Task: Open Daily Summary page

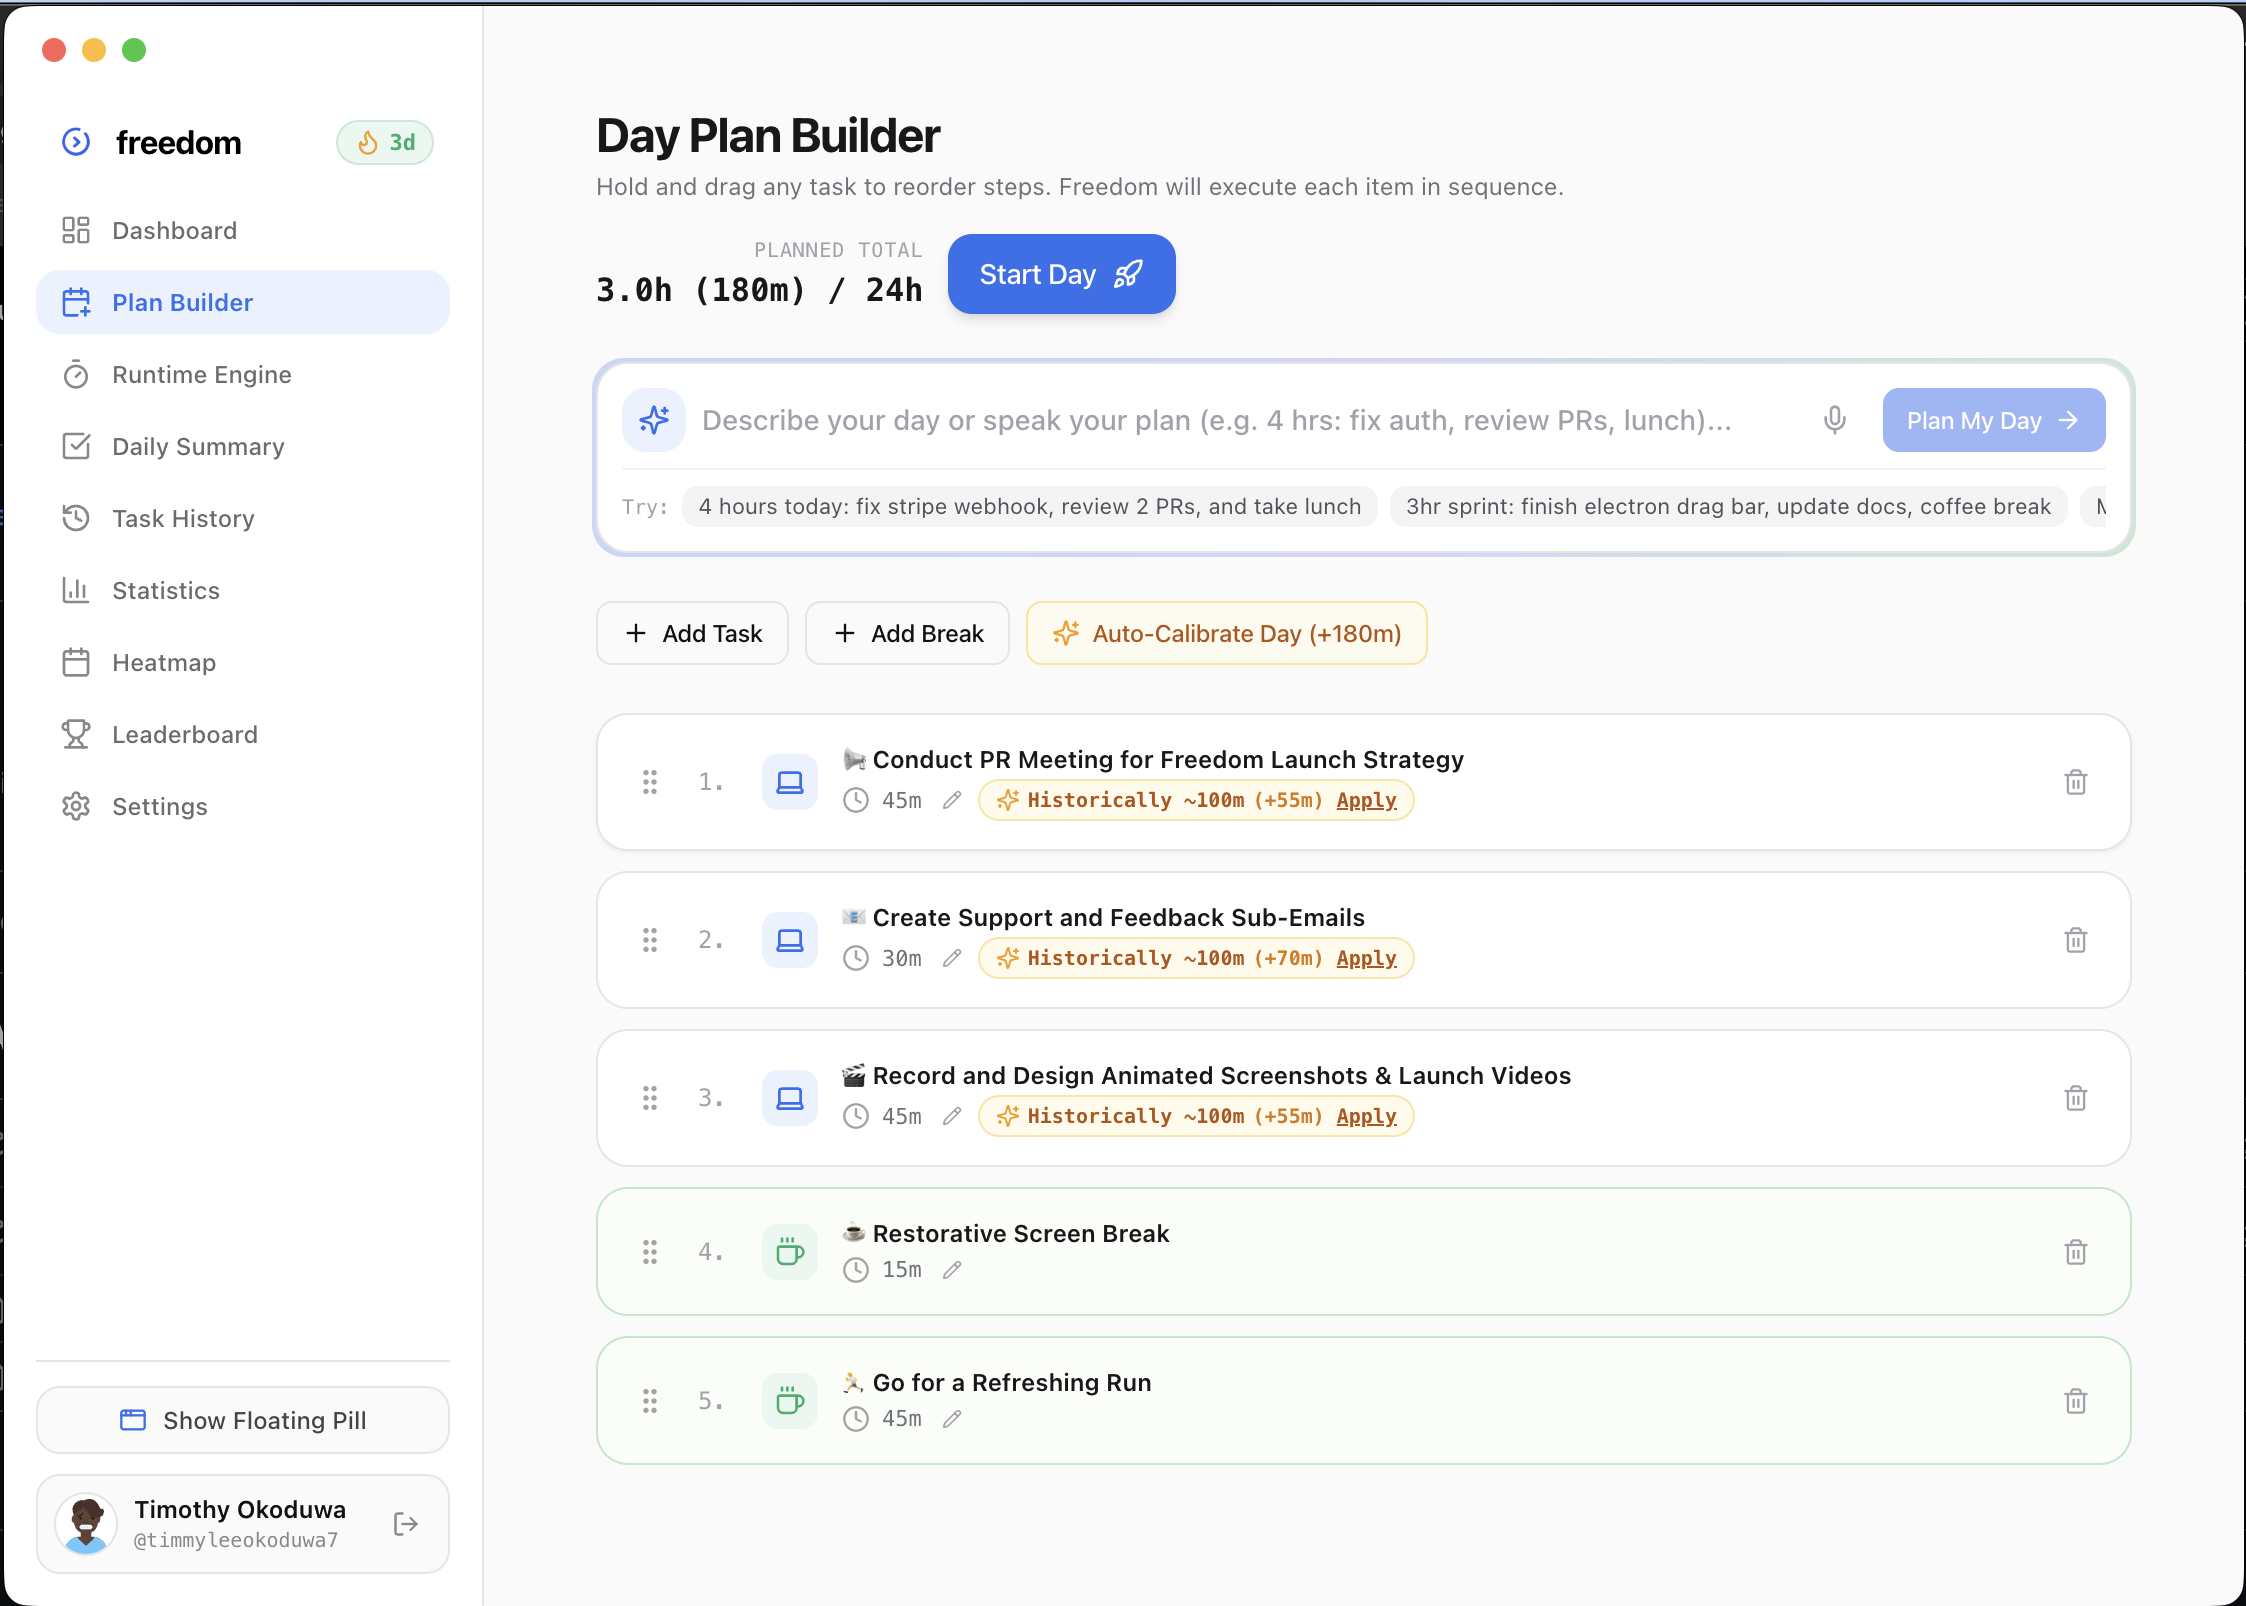Action: [x=243, y=446]
